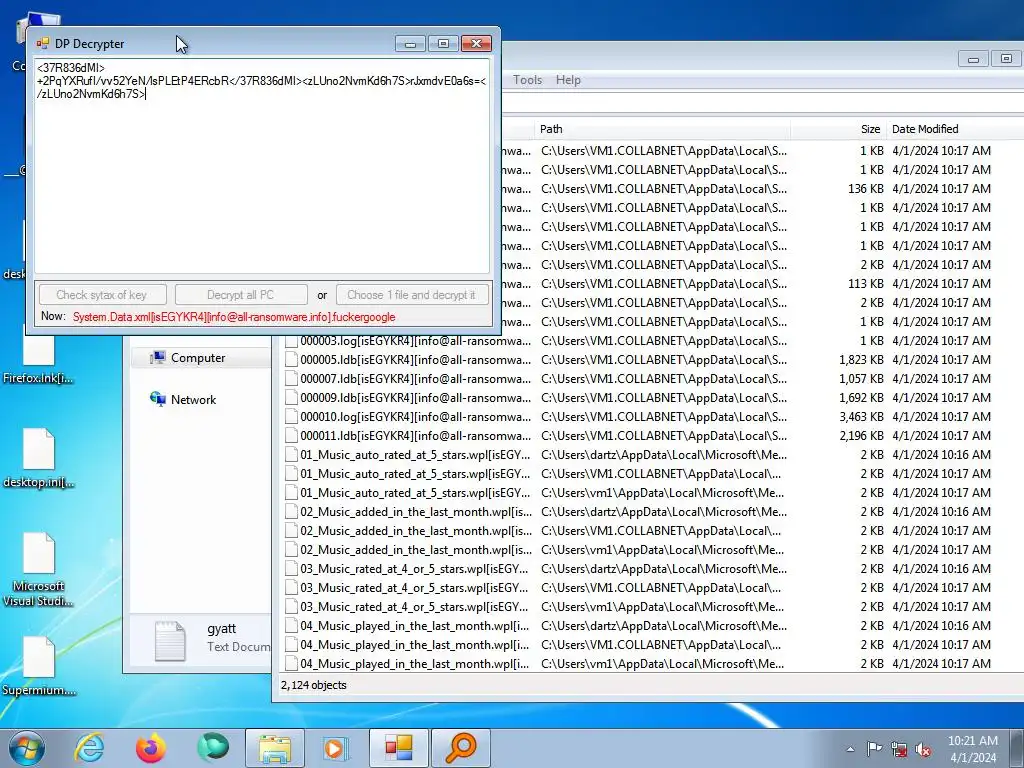Minimize the background search window
The width and height of the screenshot is (1024, 768).
click(973, 59)
